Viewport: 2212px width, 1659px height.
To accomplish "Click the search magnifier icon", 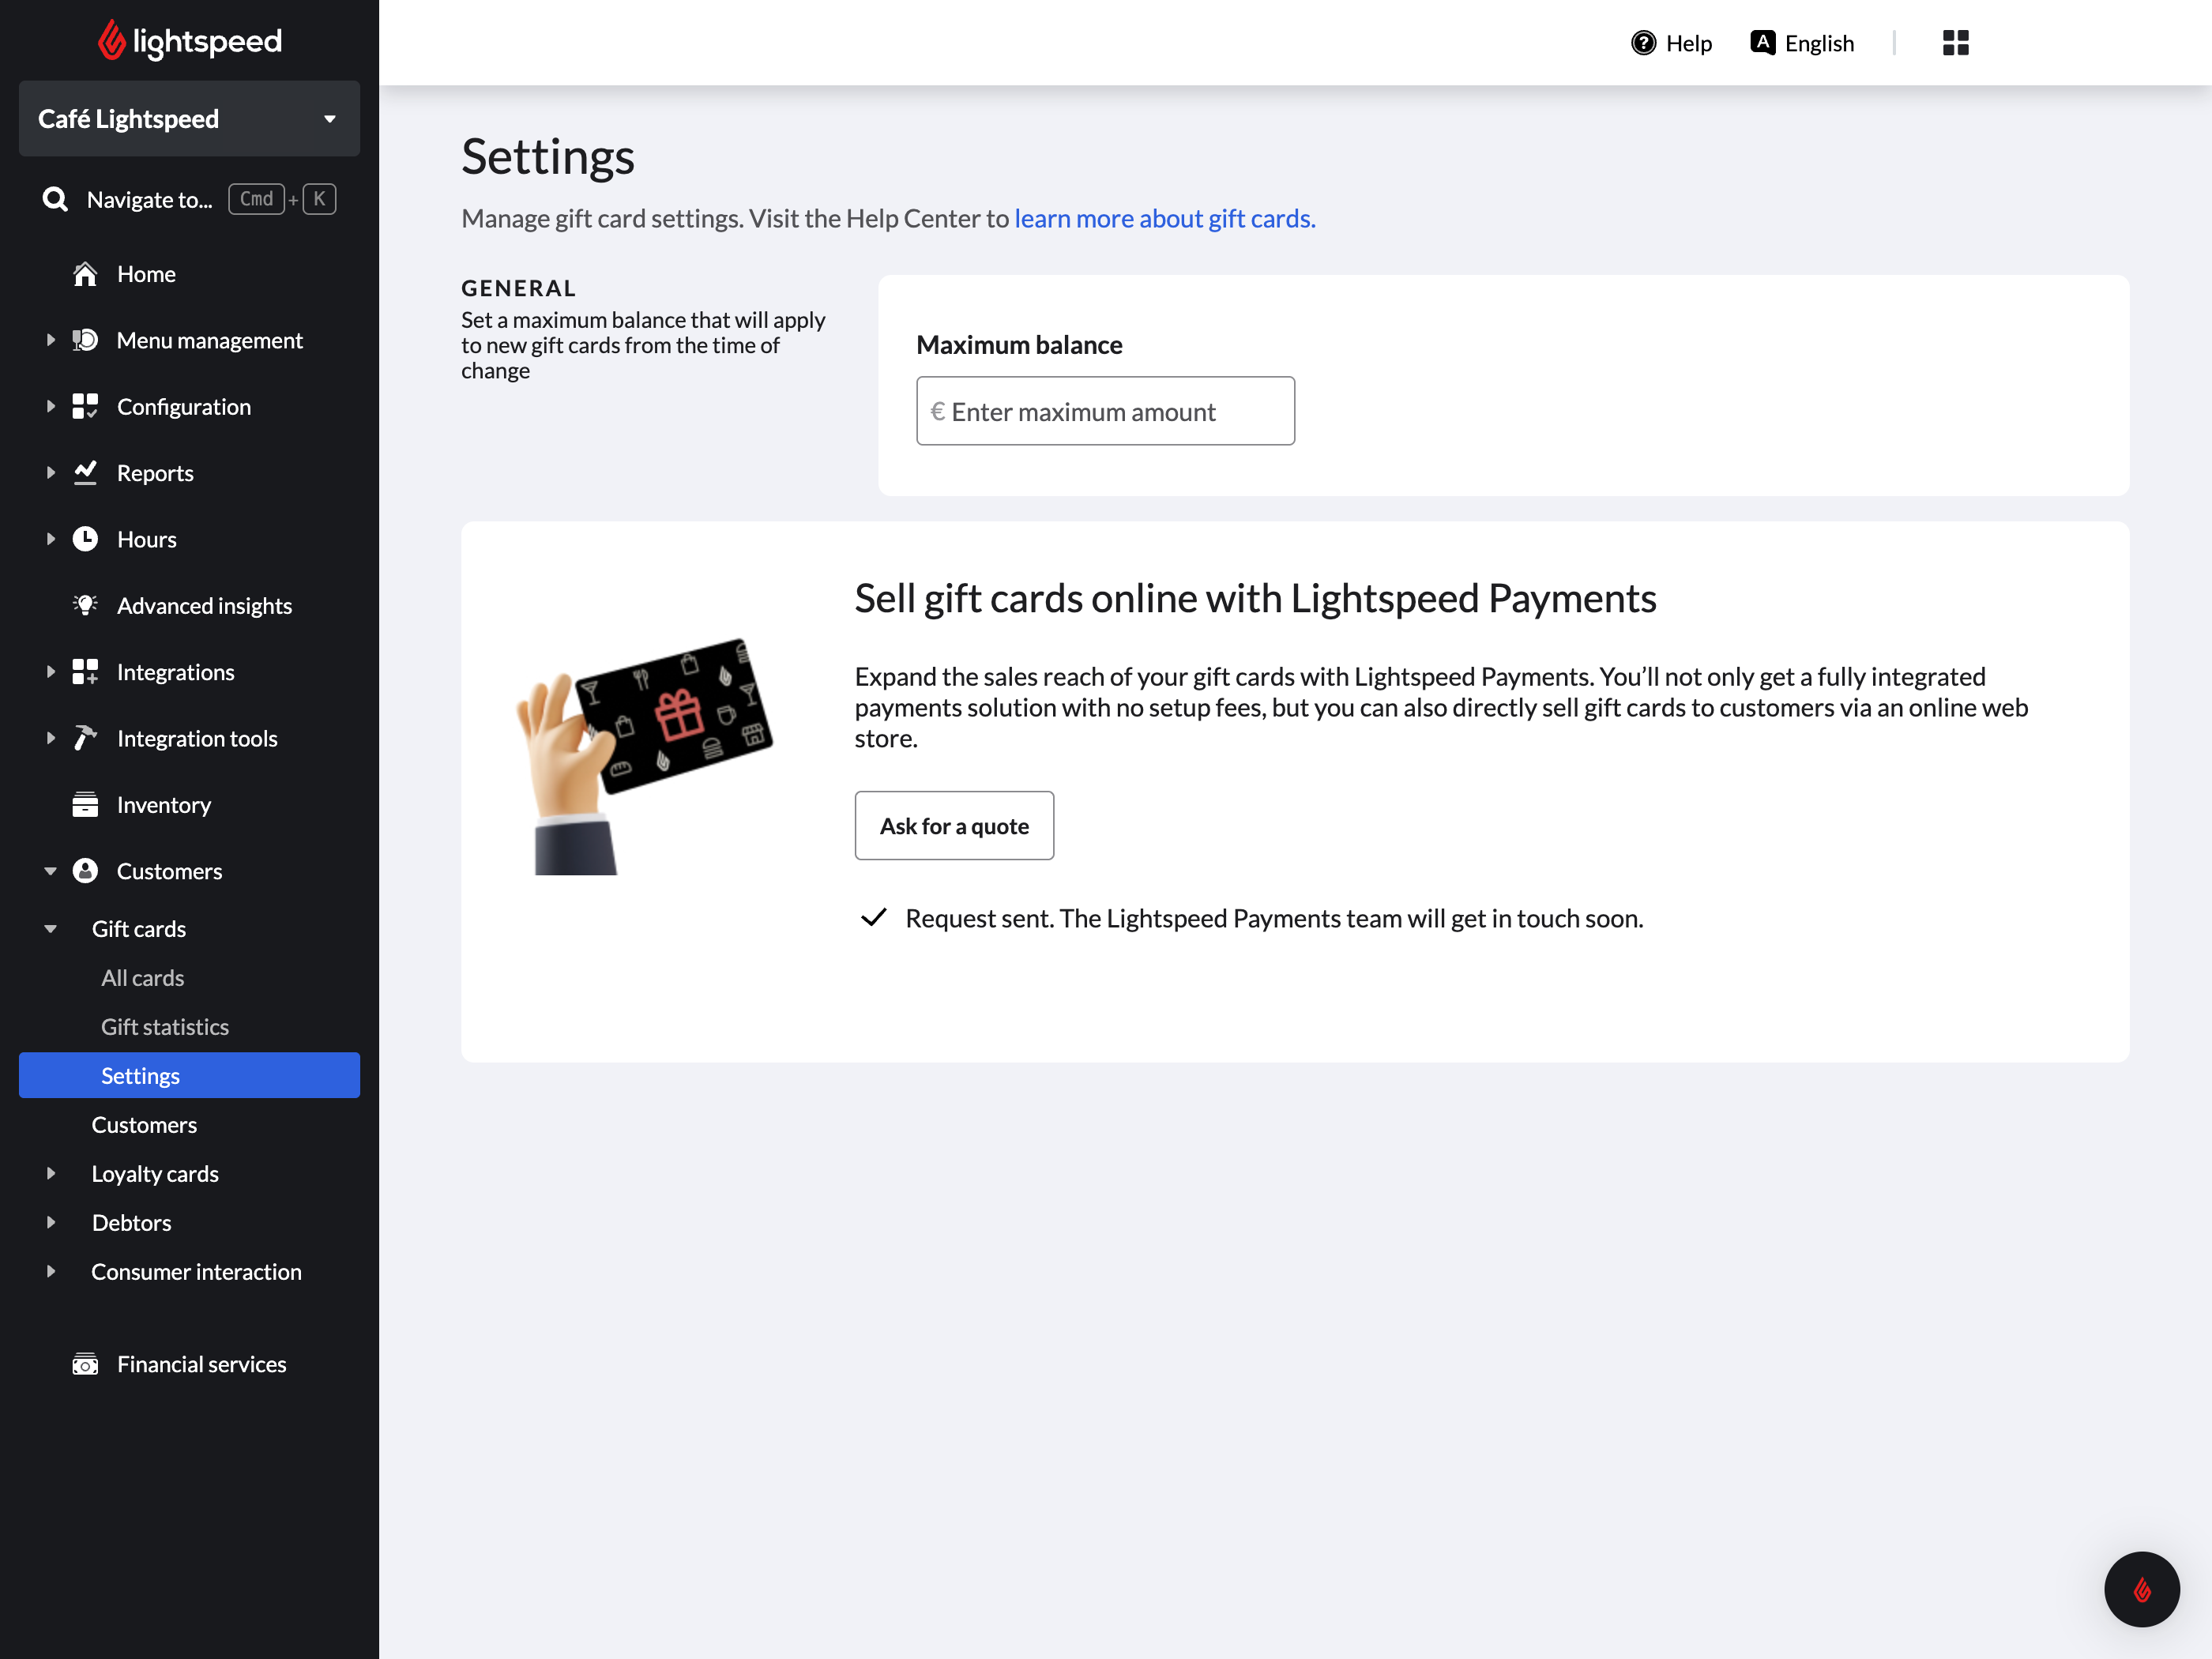I will pos(56,199).
